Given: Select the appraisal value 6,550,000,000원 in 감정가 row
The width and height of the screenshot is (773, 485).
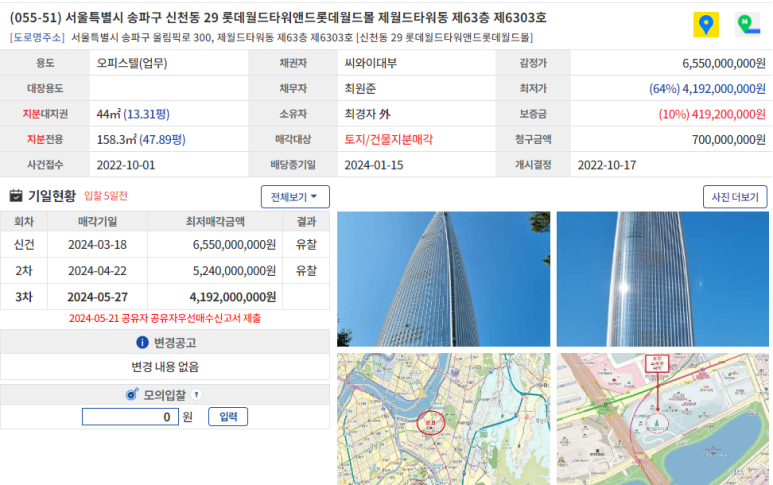Looking at the screenshot, I should coord(724,63).
